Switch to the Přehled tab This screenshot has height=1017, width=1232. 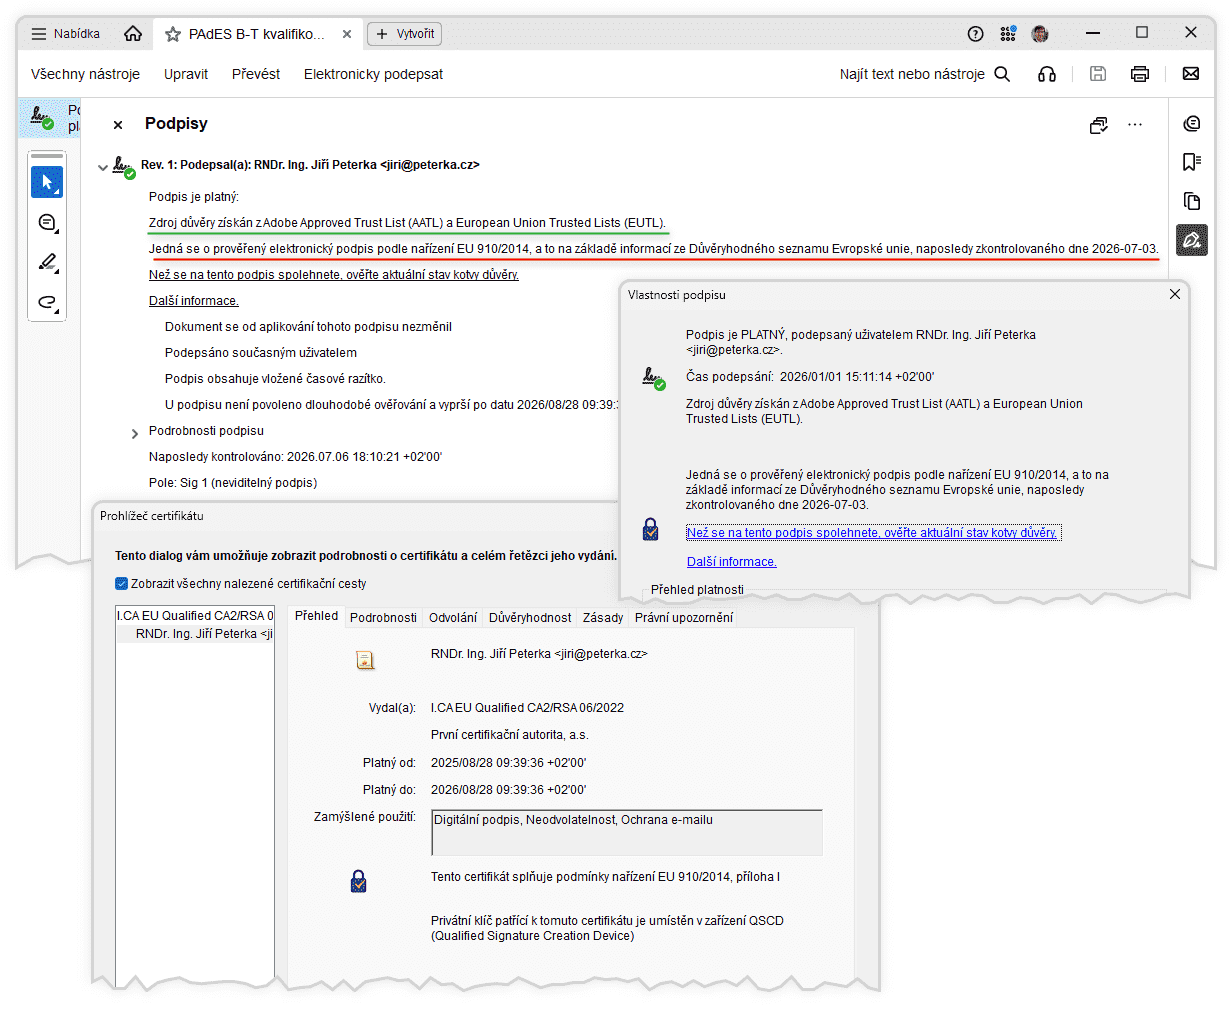[316, 616]
